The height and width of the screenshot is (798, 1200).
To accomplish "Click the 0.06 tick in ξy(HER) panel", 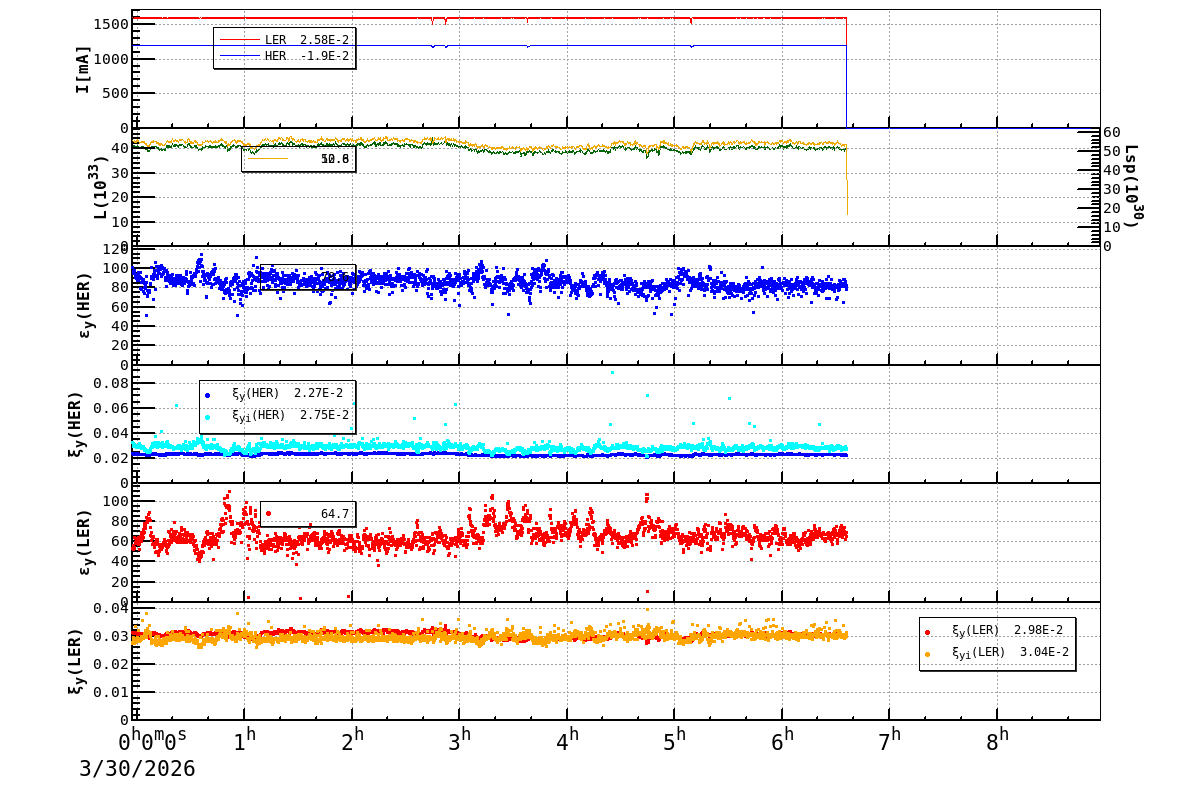I will tap(110, 408).
